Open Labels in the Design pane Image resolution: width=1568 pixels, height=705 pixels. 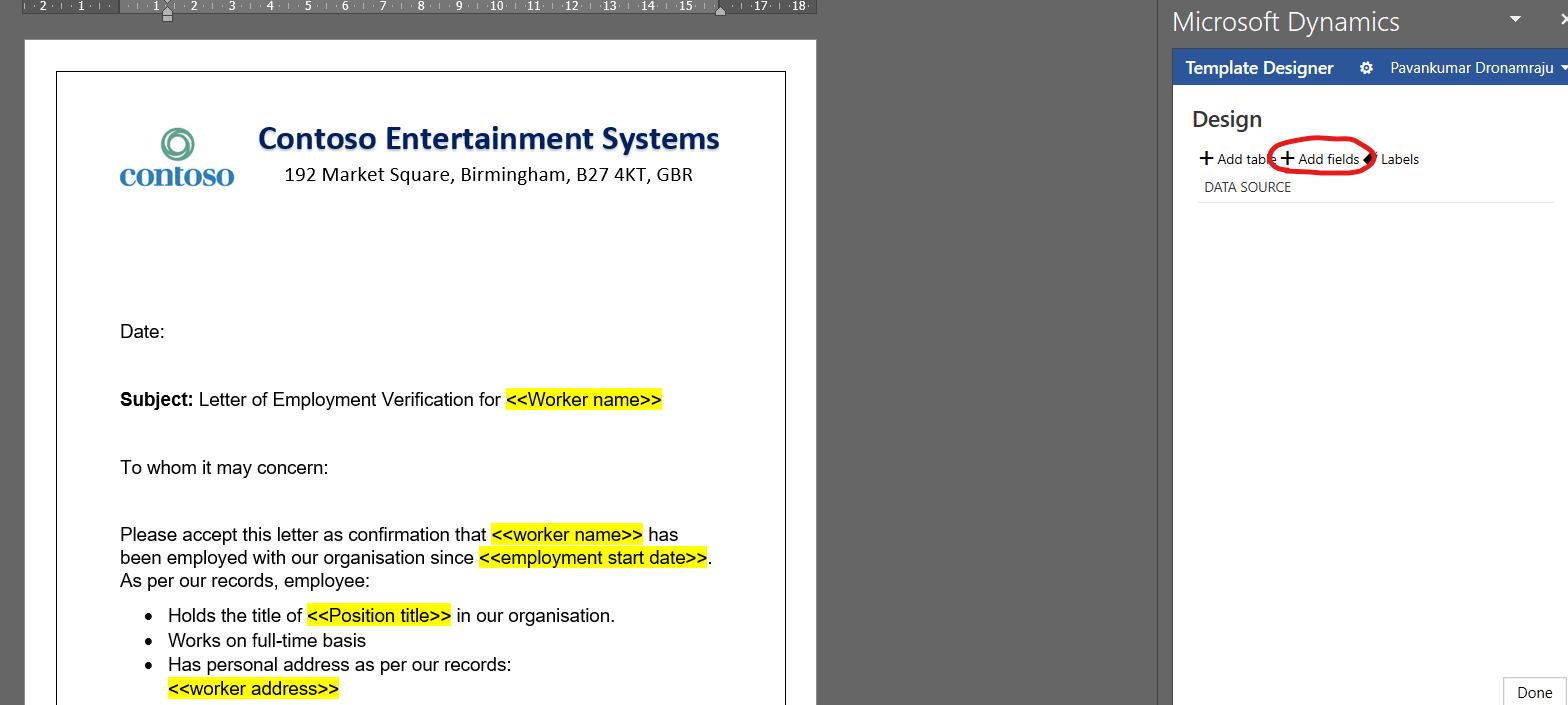[x=1398, y=159]
